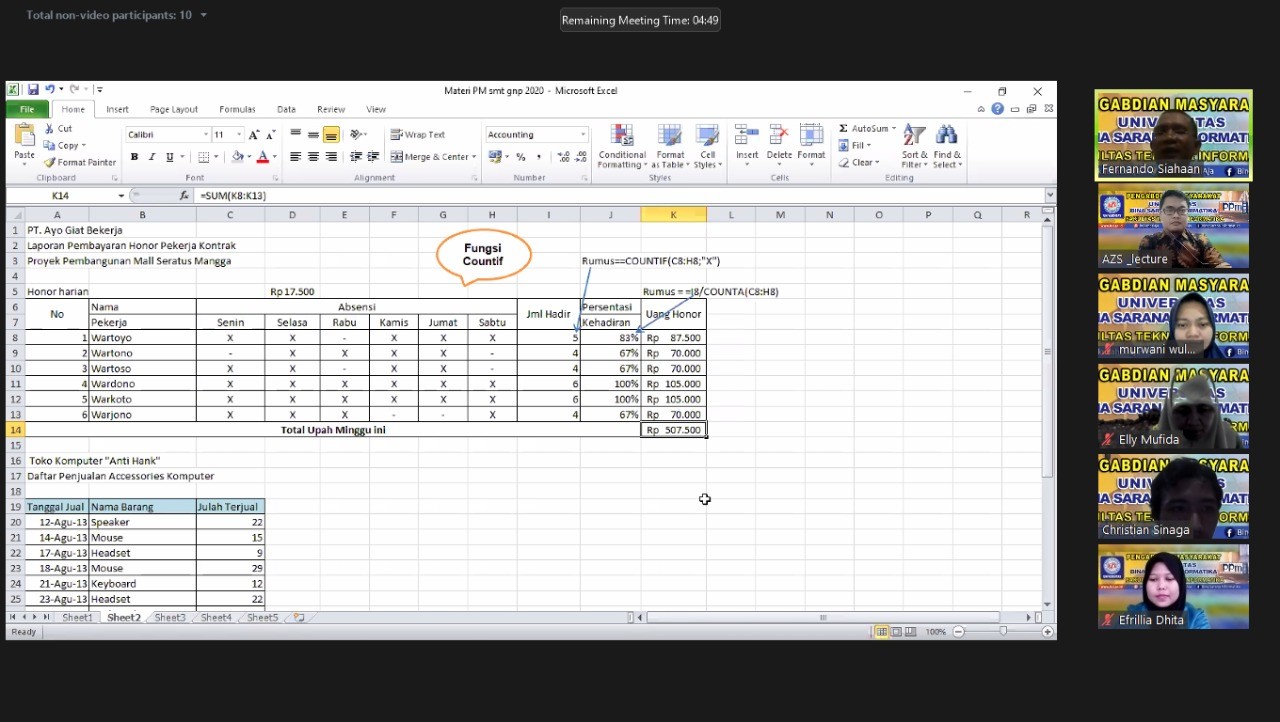The height and width of the screenshot is (722, 1280).
Task: Activate the Format Painter brush
Action: pyautogui.click(x=80, y=162)
